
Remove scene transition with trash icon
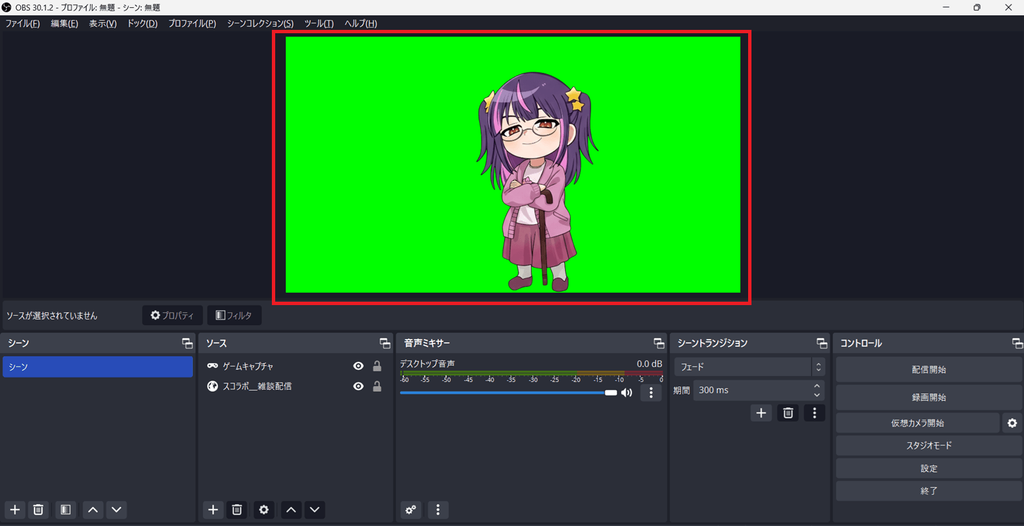788,413
